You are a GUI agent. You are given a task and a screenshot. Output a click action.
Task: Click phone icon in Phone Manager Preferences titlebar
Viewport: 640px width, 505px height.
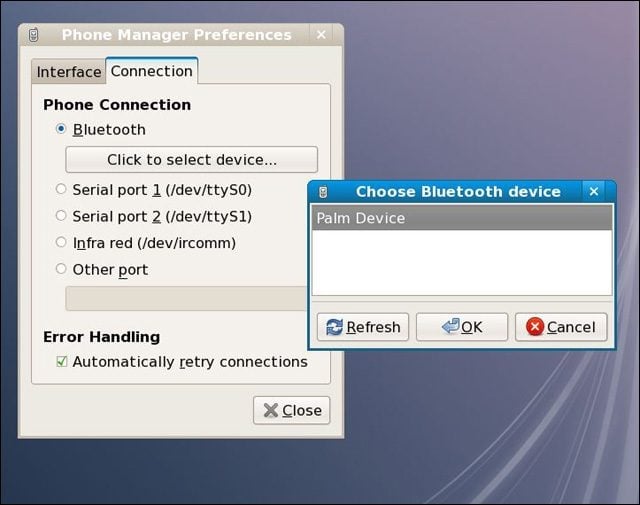pos(34,35)
